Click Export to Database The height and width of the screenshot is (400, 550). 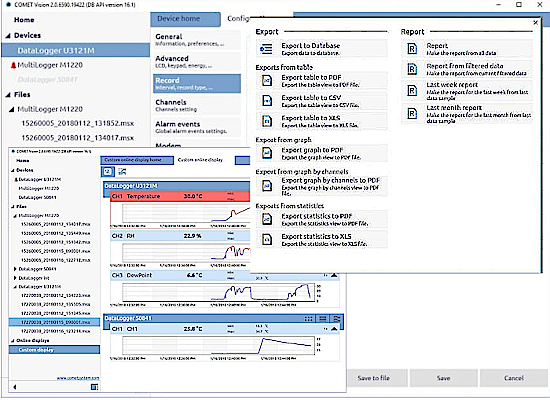tap(322, 49)
